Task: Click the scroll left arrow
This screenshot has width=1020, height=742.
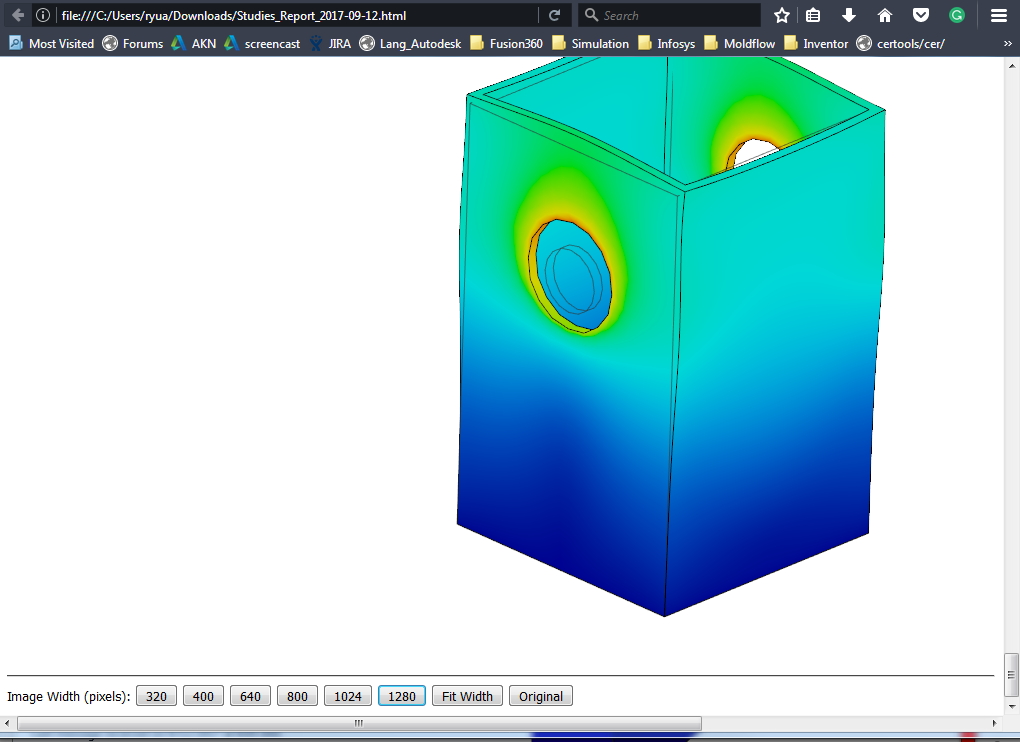Action: (x=7, y=723)
